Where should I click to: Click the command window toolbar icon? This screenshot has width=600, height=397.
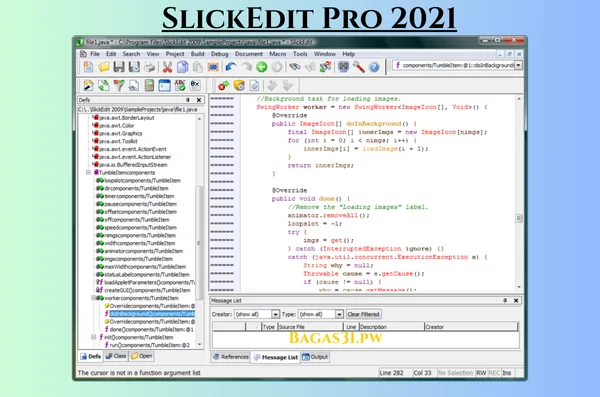pos(165,85)
